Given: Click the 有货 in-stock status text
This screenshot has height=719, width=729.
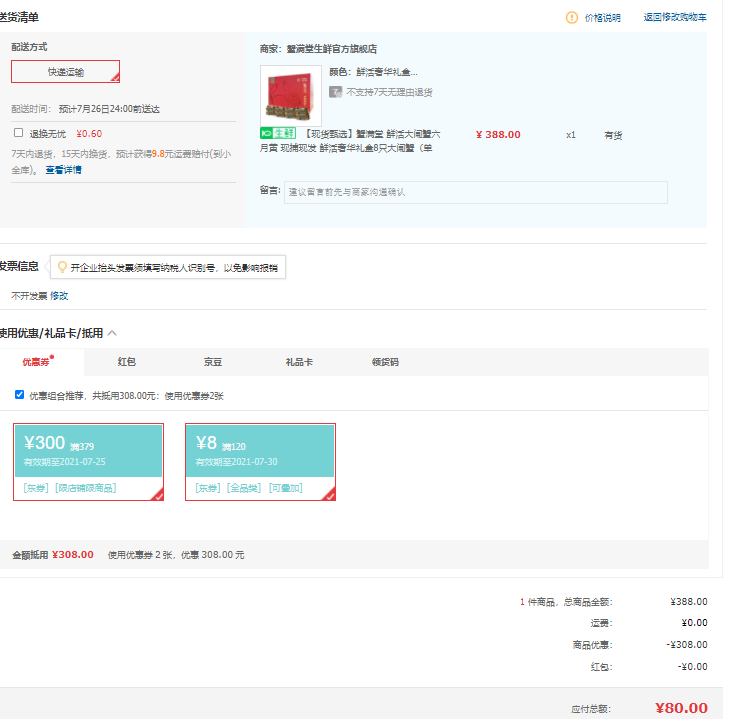Looking at the screenshot, I should (613, 135).
